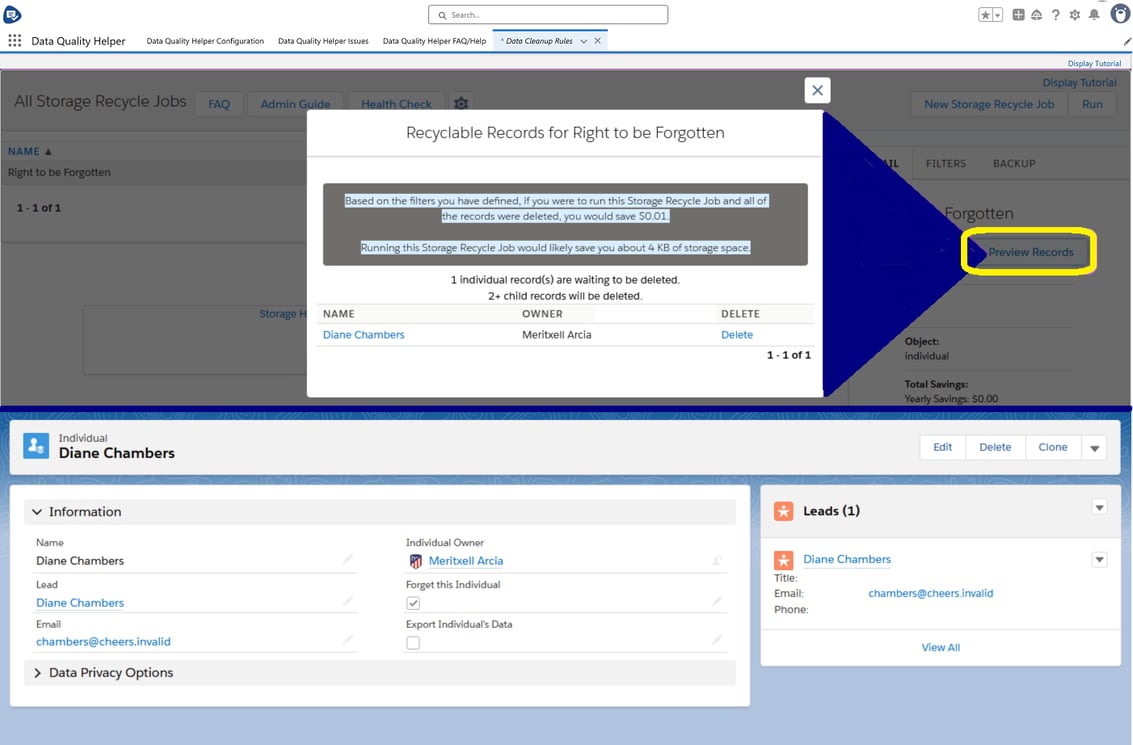This screenshot has width=1133, height=745.
Task: Switch to Data Quality Helper Configuration tab
Action: point(205,41)
